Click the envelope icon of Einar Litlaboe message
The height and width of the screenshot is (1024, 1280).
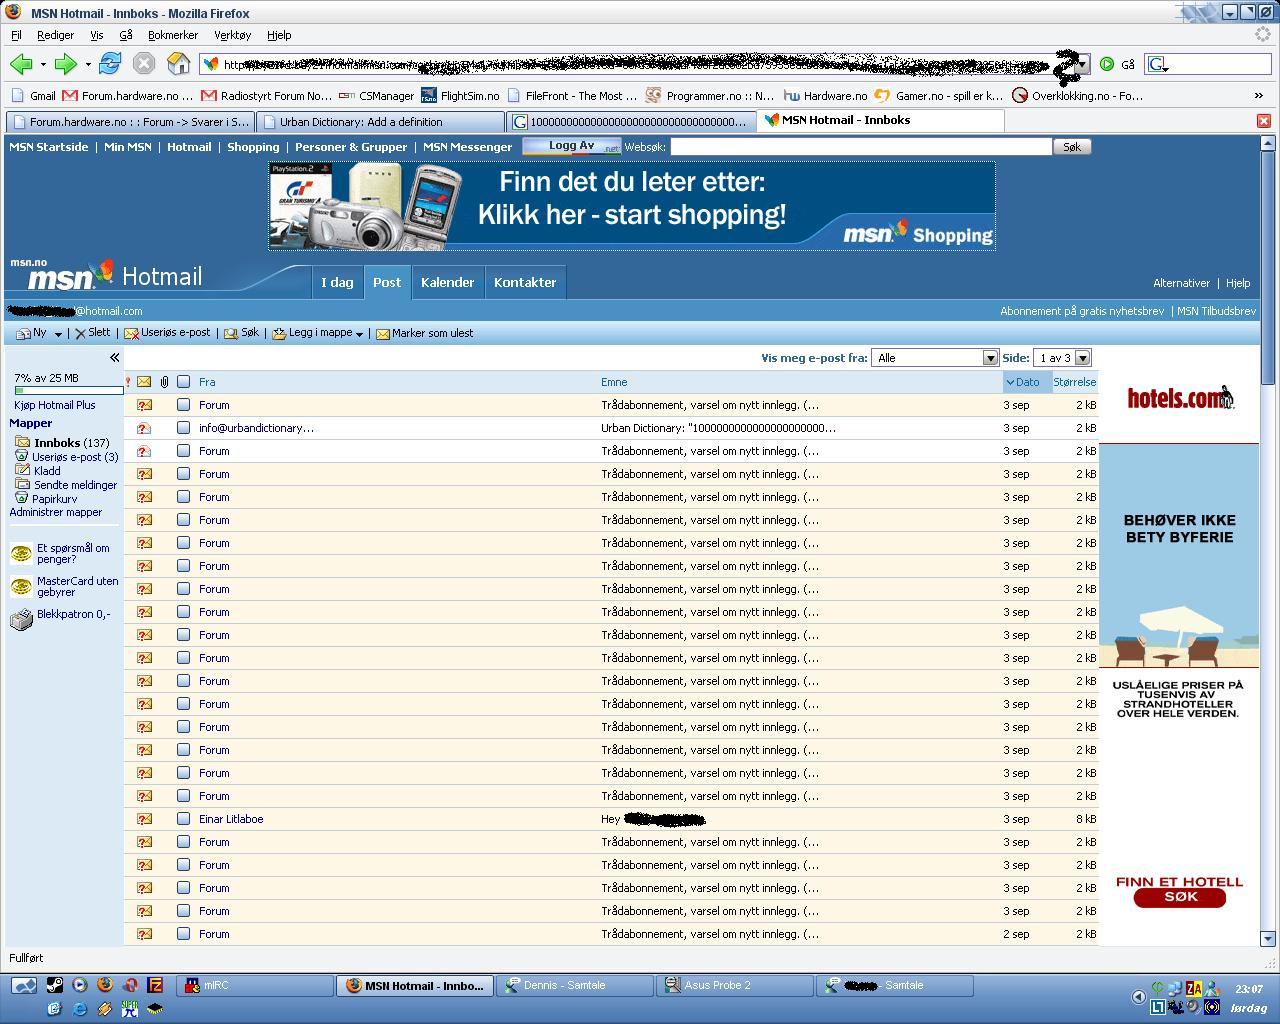coord(144,819)
